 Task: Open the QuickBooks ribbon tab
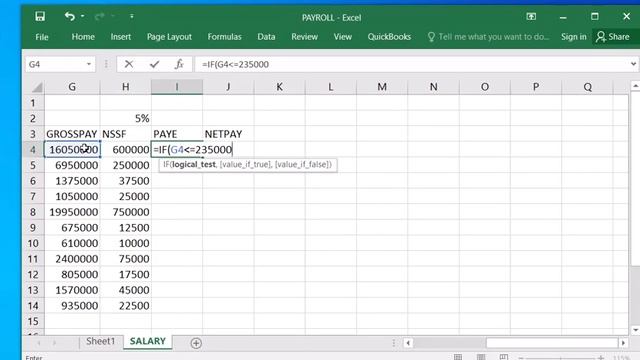(x=389, y=37)
